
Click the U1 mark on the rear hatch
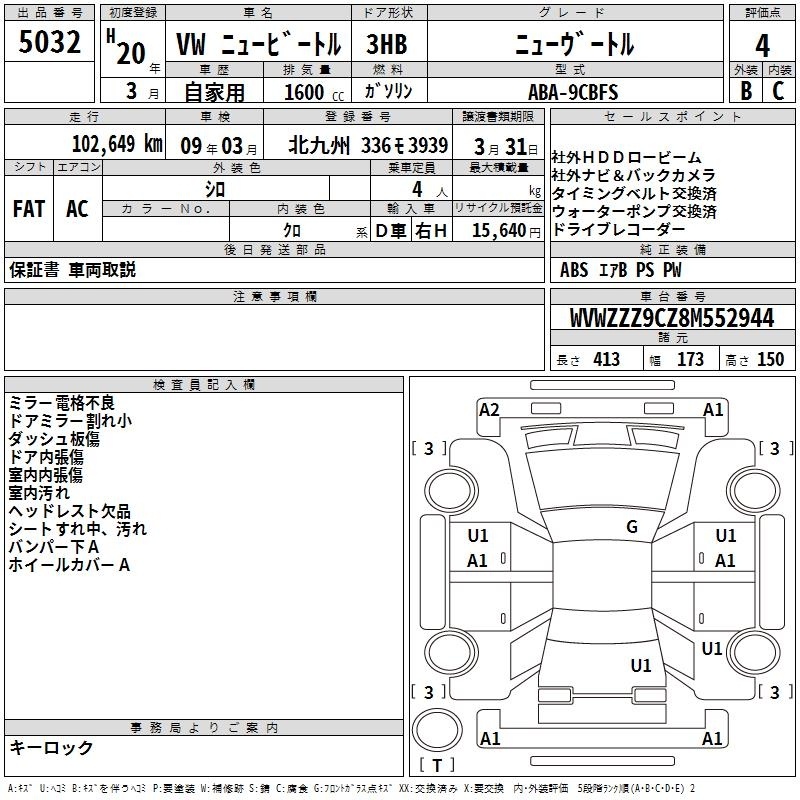[x=641, y=665]
